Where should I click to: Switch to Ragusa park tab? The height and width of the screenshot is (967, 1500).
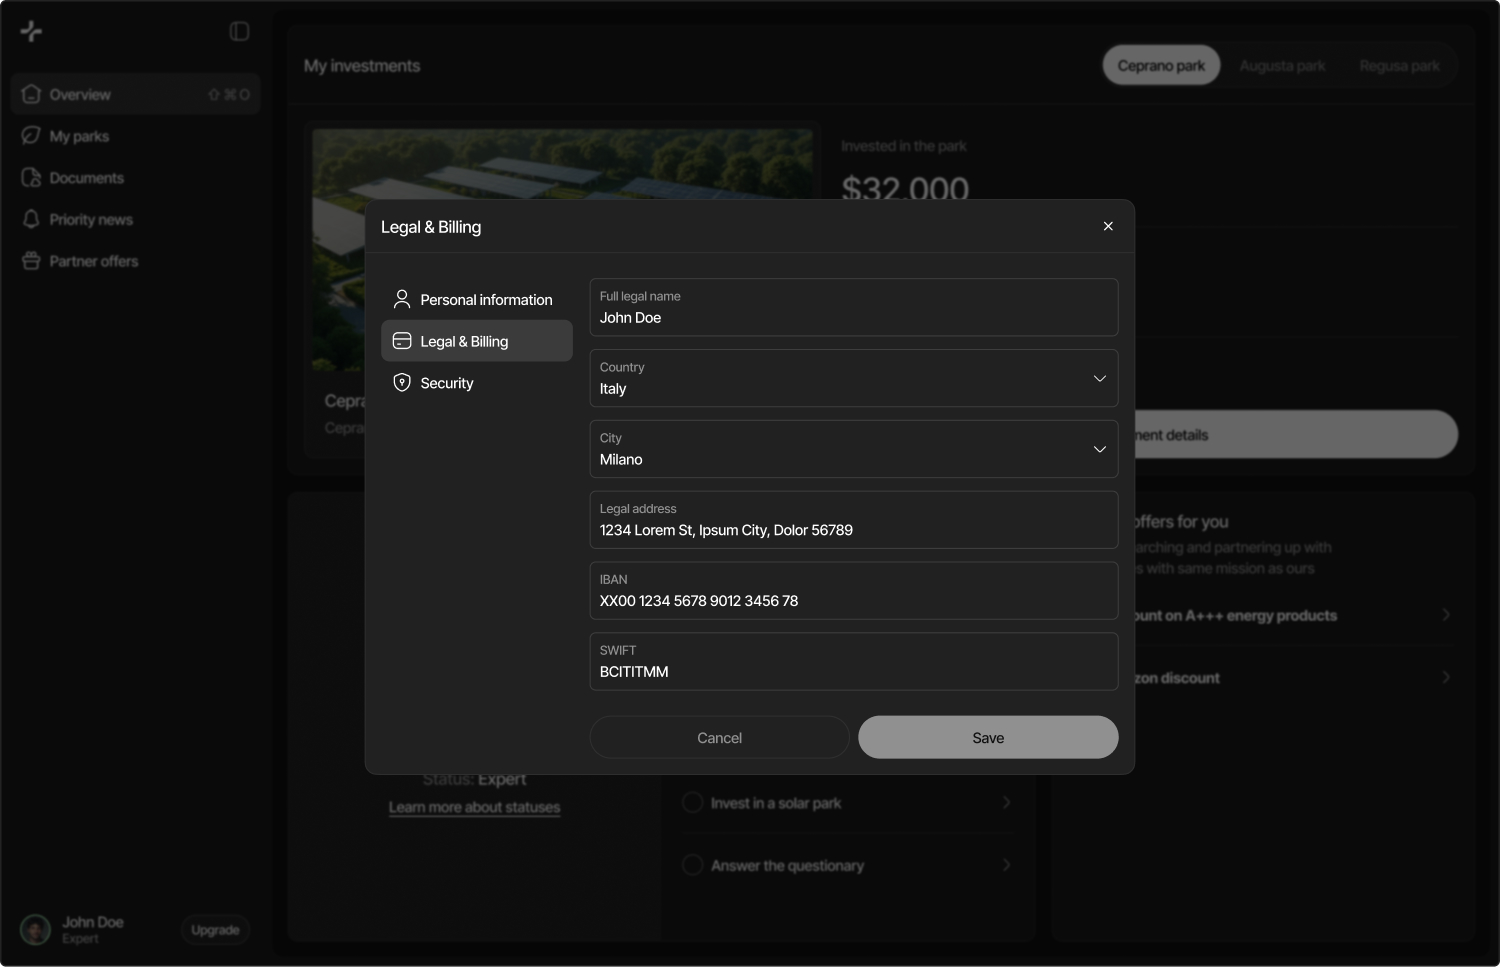[x=1399, y=65]
